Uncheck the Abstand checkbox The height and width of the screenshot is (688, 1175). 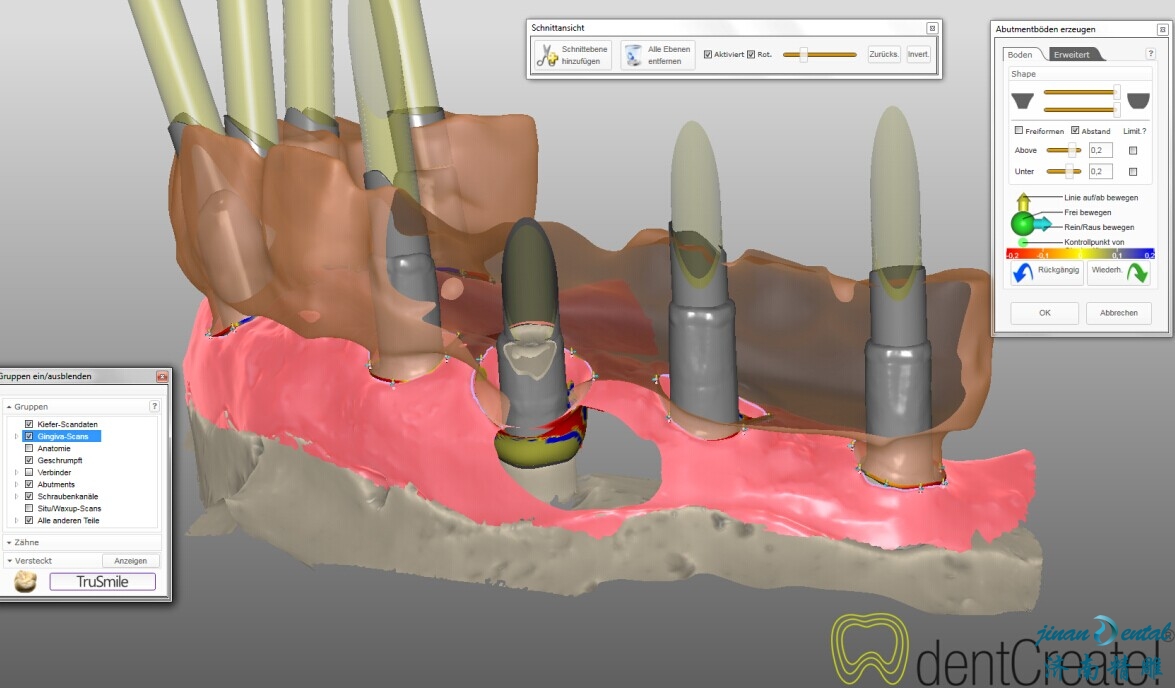coord(1075,130)
